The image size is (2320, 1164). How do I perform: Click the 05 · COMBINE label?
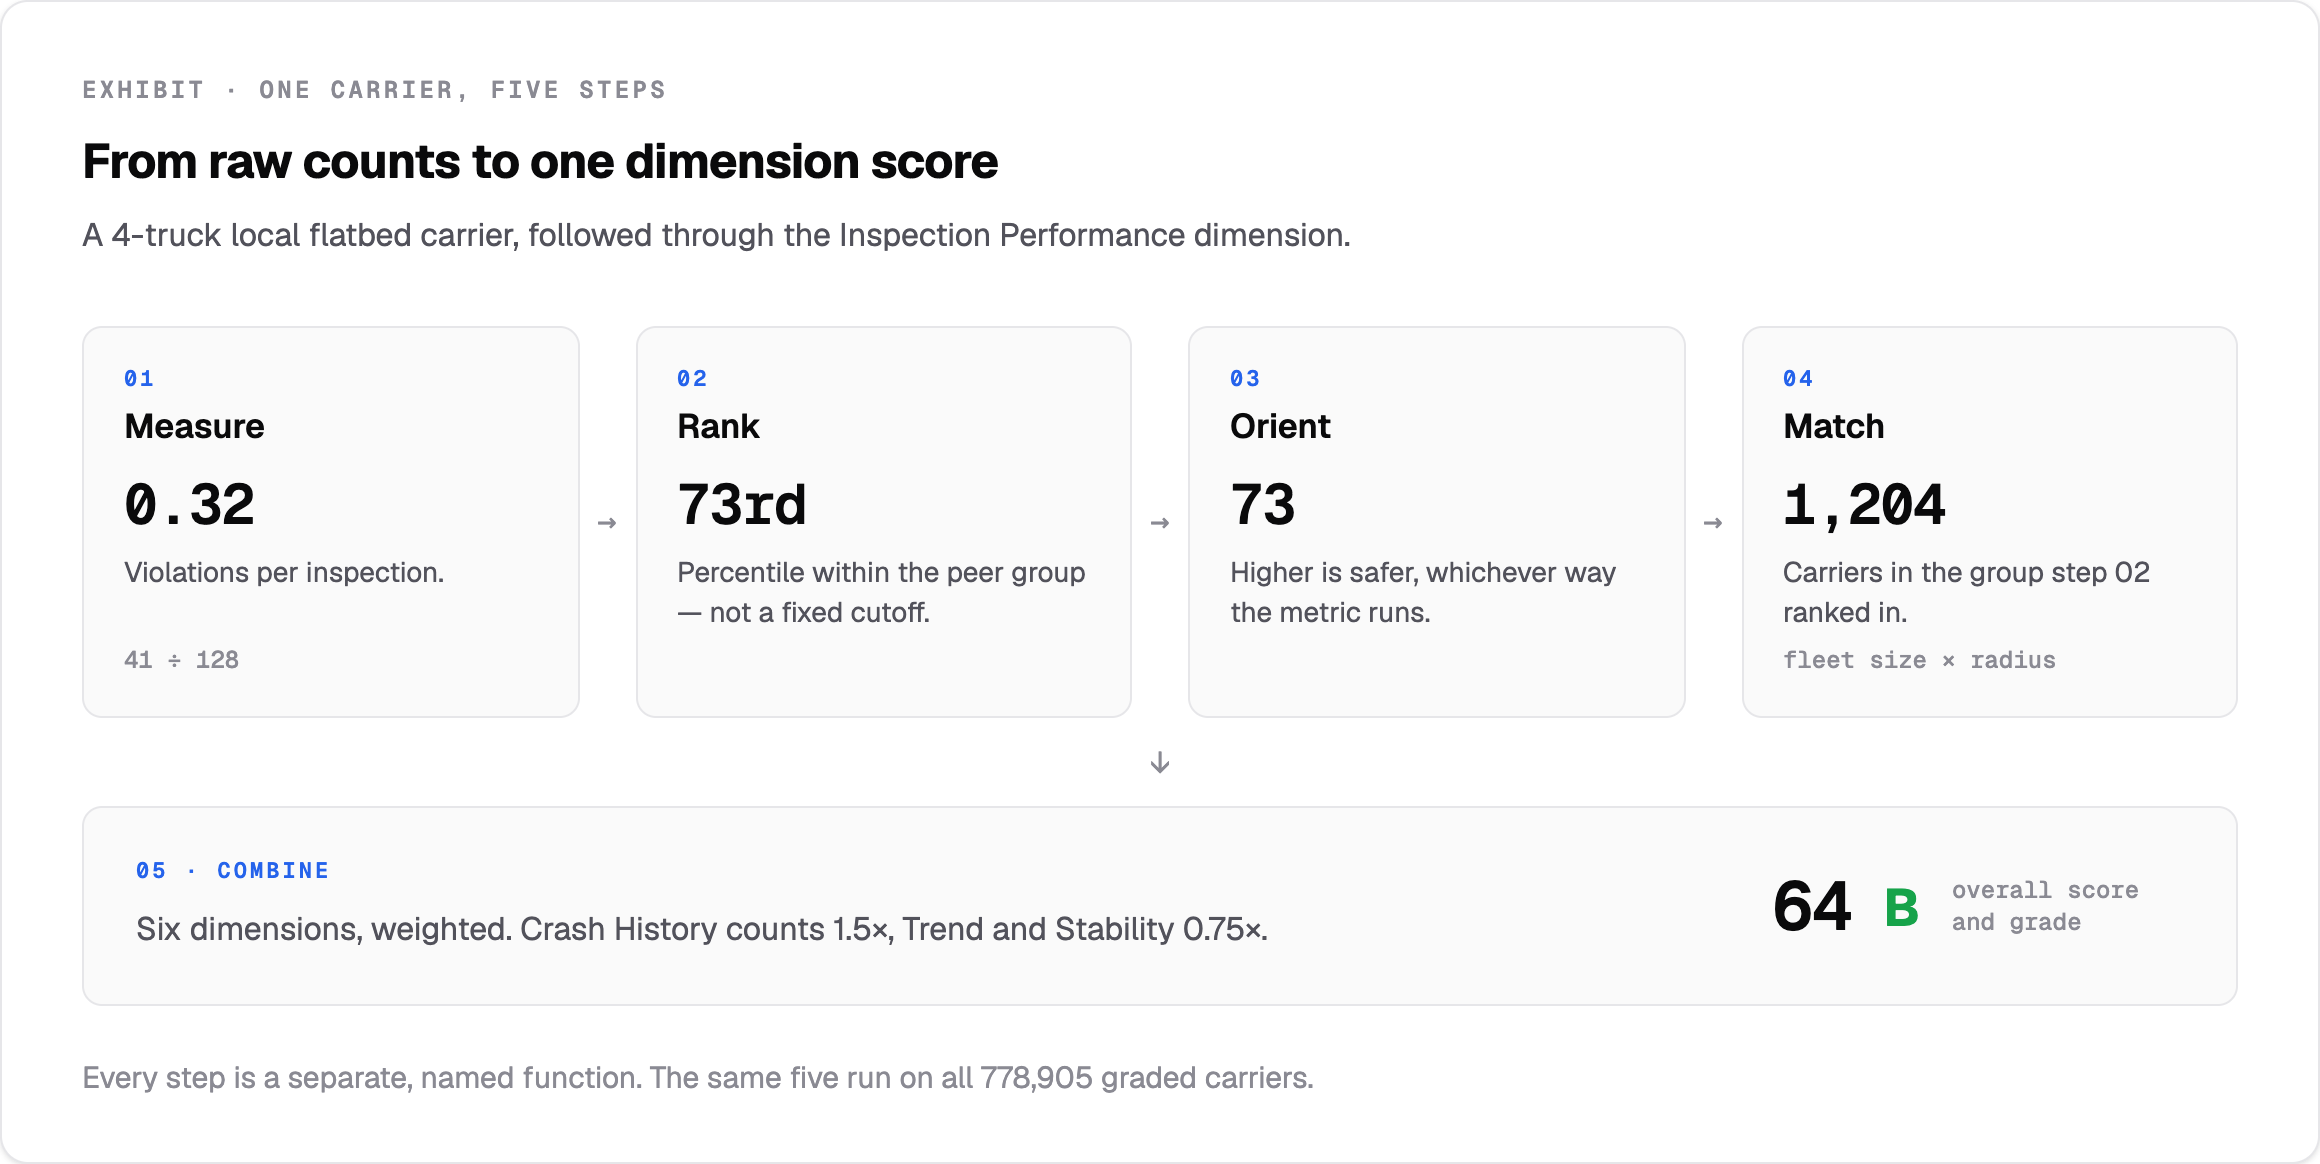coord(232,870)
